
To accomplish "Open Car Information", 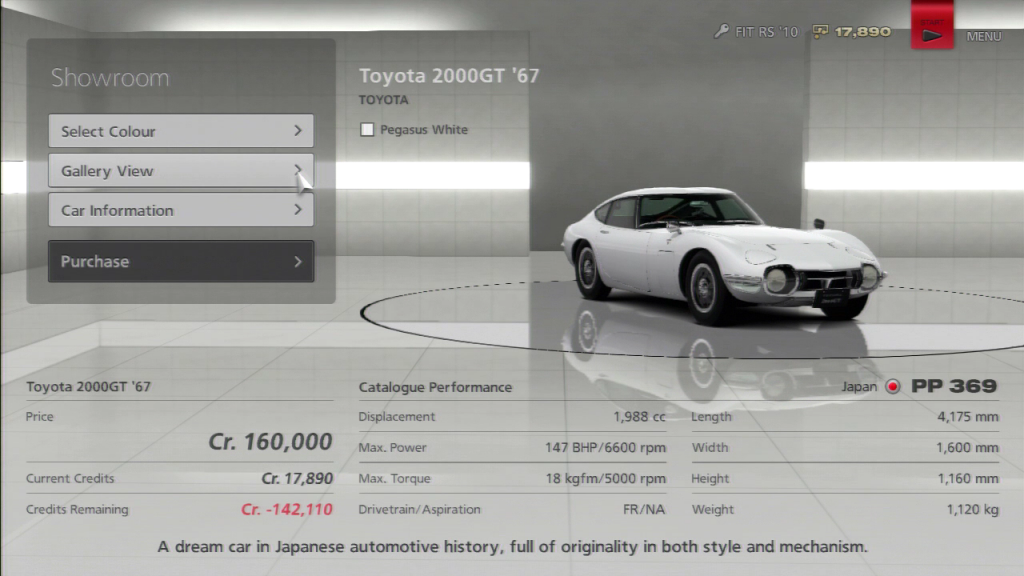I will click(181, 210).
